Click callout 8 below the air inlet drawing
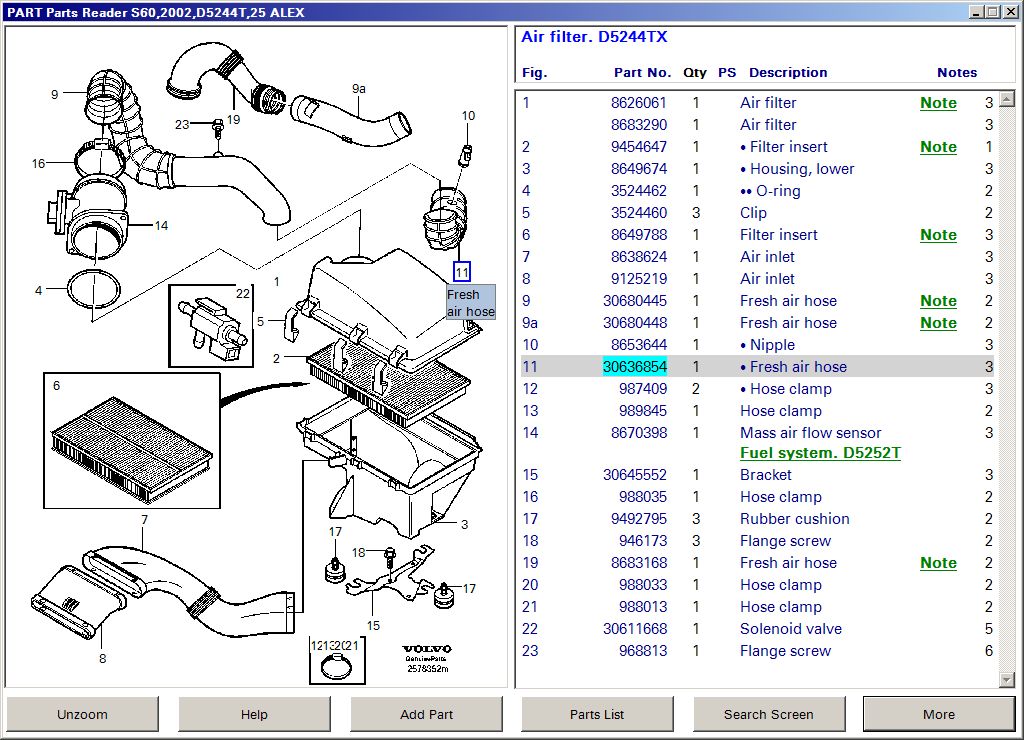The height and width of the screenshot is (740, 1024). click(103, 658)
